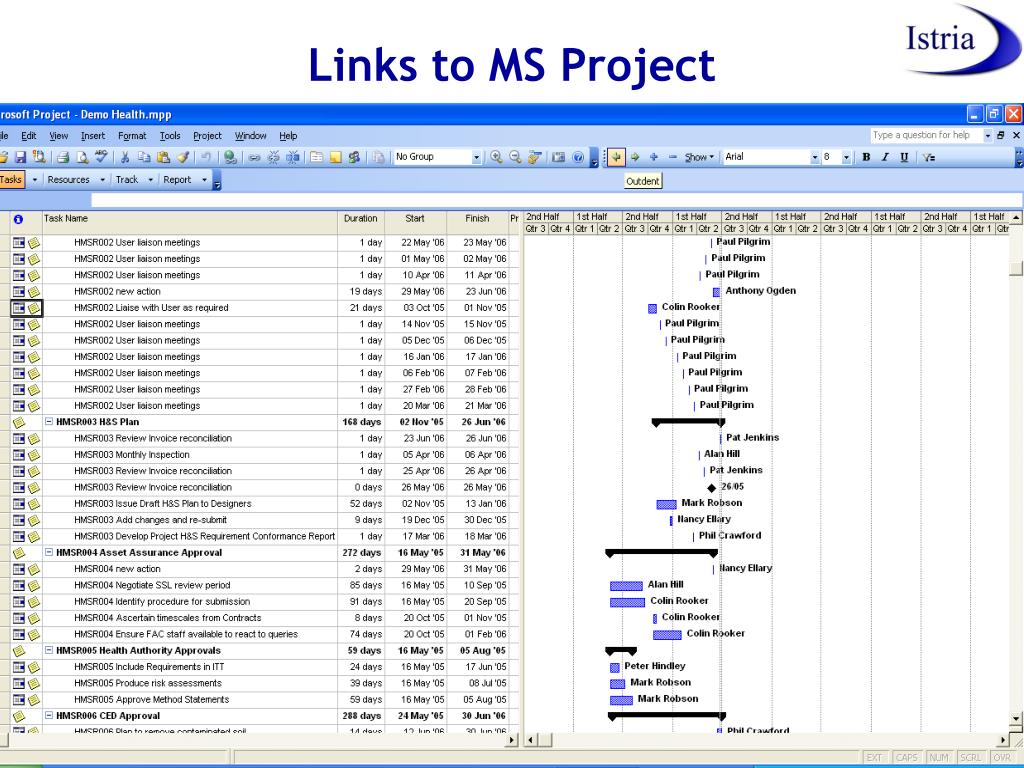The width and height of the screenshot is (1024, 768).
Task: Click the Copy icon in the toolbar
Action: click(144, 157)
